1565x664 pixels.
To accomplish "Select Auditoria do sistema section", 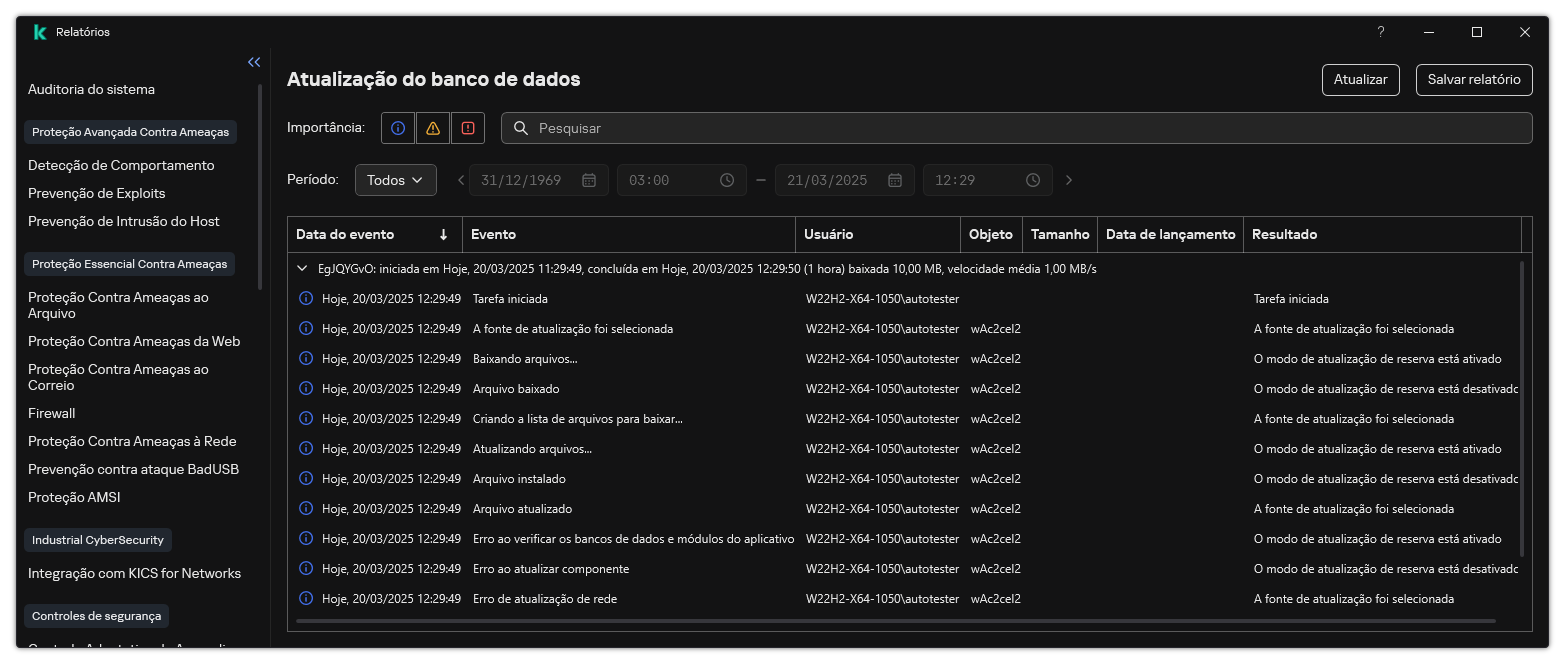I will [x=91, y=89].
